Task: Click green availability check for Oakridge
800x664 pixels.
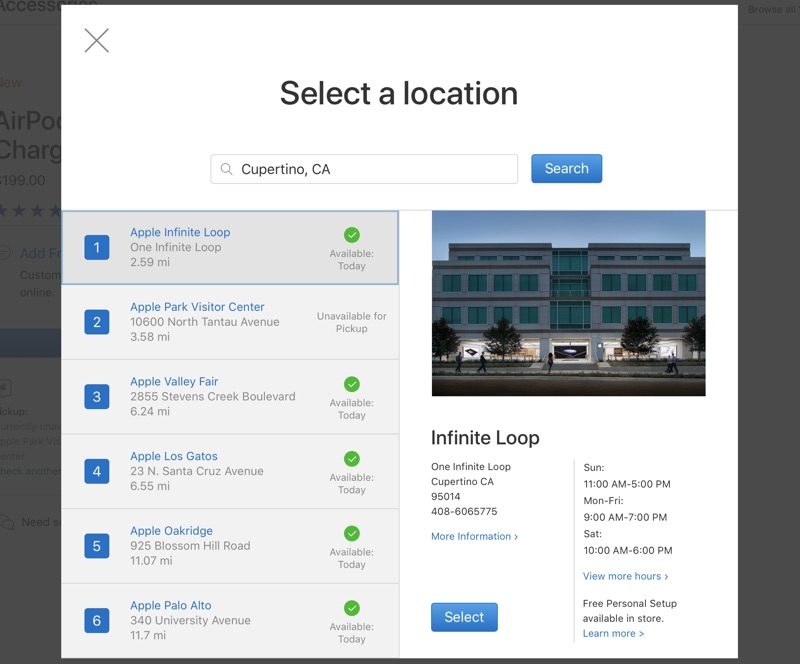Action: 352,533
